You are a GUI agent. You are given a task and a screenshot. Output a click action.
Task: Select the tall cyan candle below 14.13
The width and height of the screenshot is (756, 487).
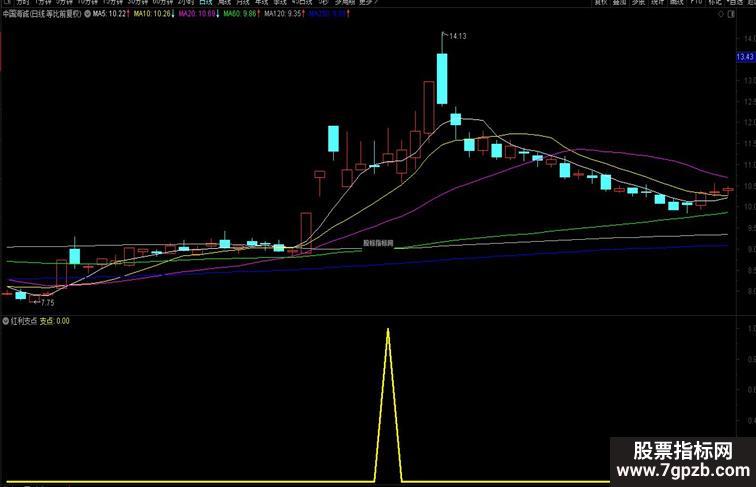click(x=442, y=79)
